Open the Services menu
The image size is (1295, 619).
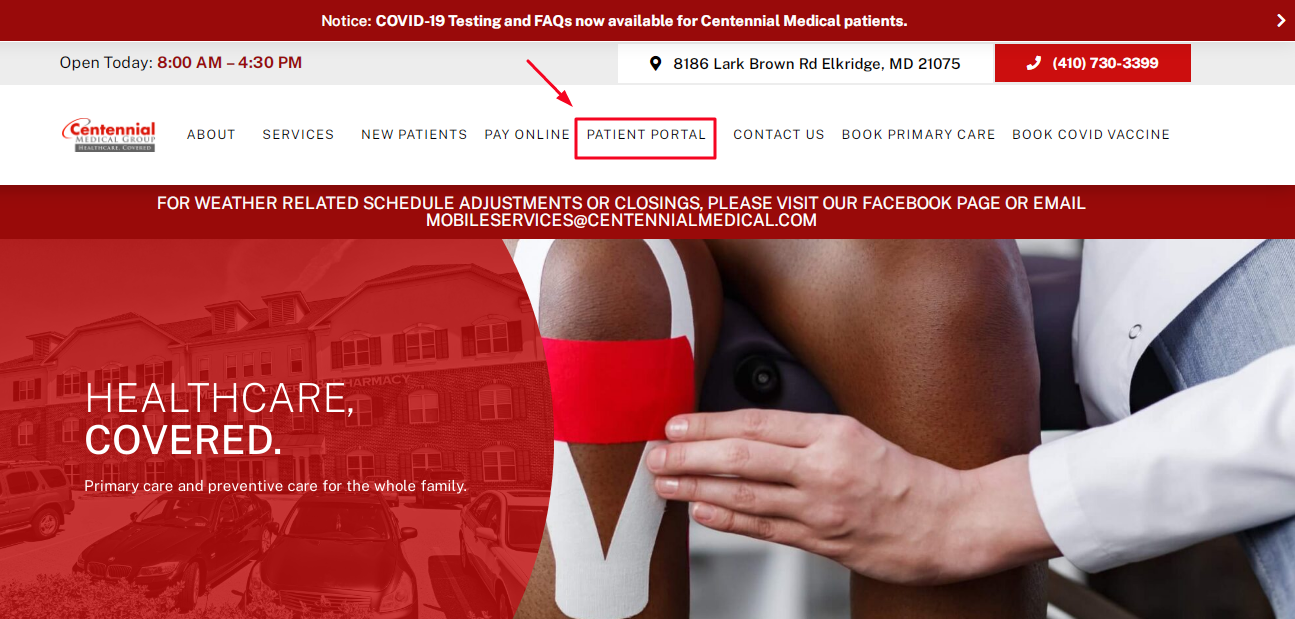298,134
